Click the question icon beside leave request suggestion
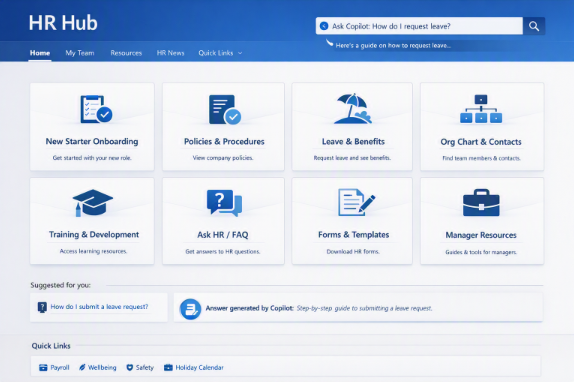The height and width of the screenshot is (382, 574). [42, 307]
